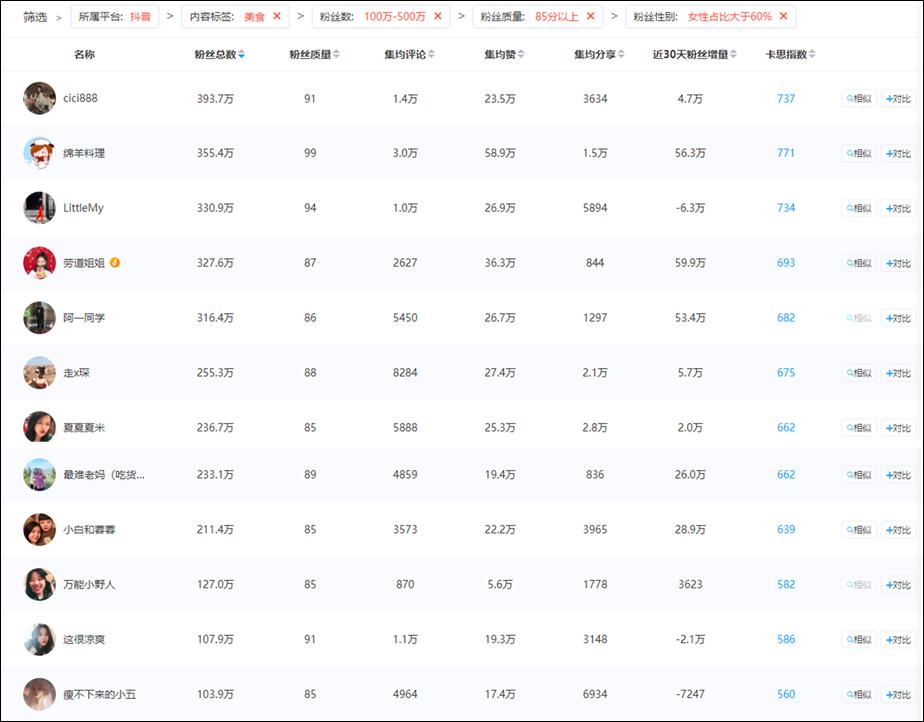
Task: Add 劳道姐姐 to comparison
Action: (x=898, y=263)
